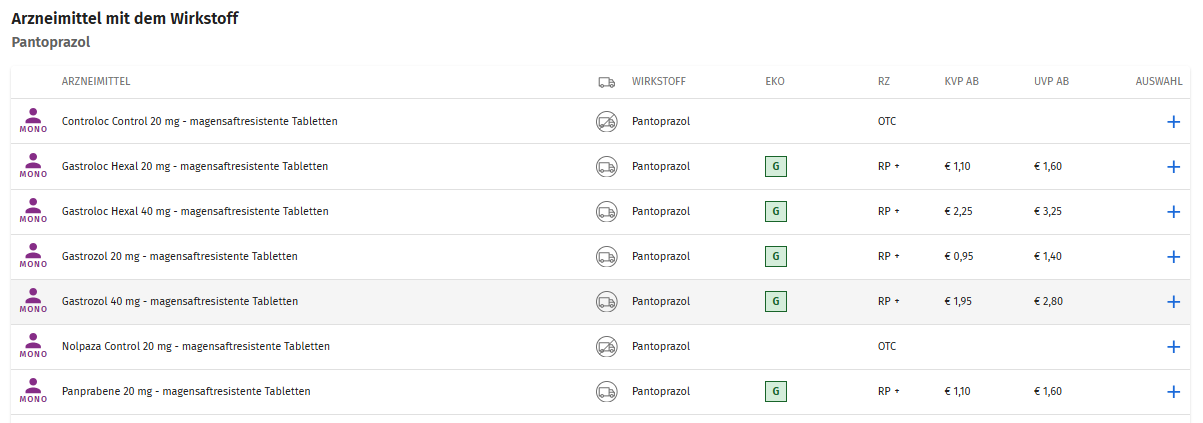Image resolution: width=1203 pixels, height=423 pixels.
Task: Add Gastrozol 40 mg via plus icon
Action: click(x=1173, y=302)
